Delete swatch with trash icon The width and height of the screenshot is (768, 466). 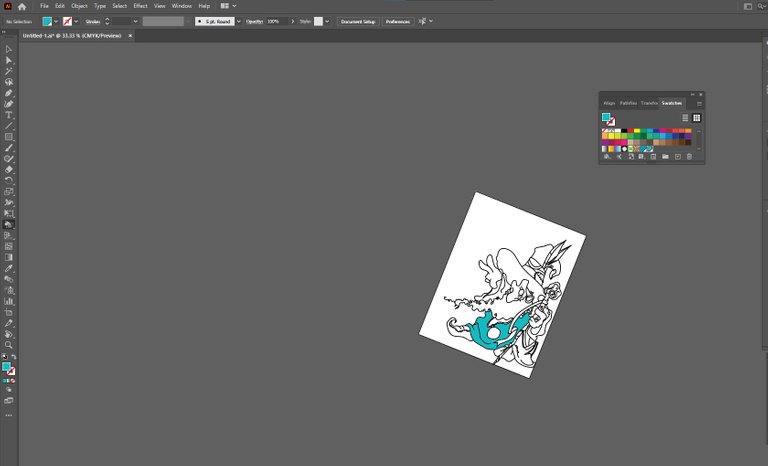tap(689, 157)
